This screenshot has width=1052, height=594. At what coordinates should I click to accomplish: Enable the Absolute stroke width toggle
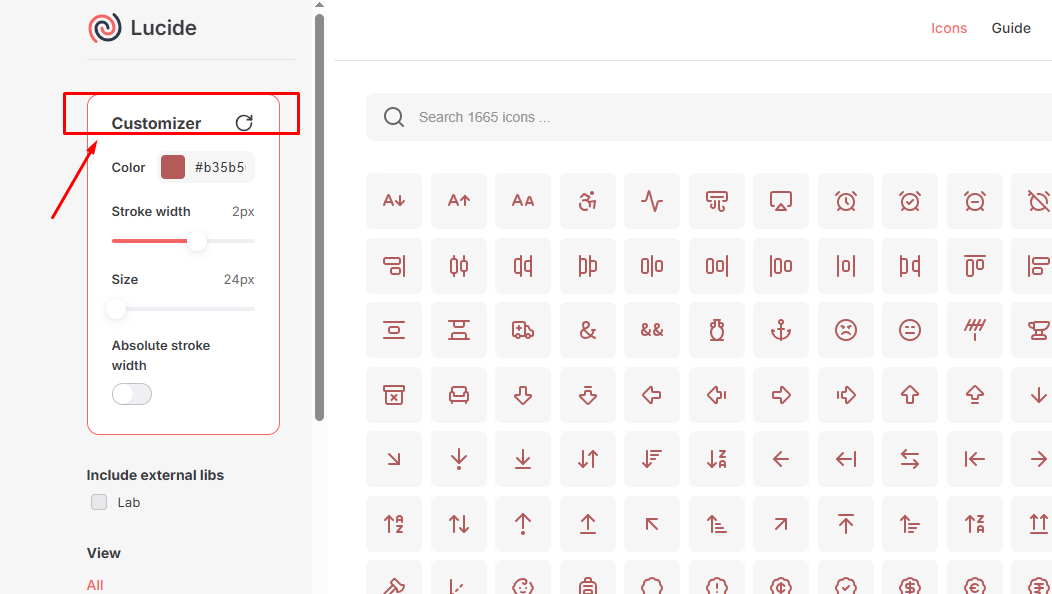point(132,394)
